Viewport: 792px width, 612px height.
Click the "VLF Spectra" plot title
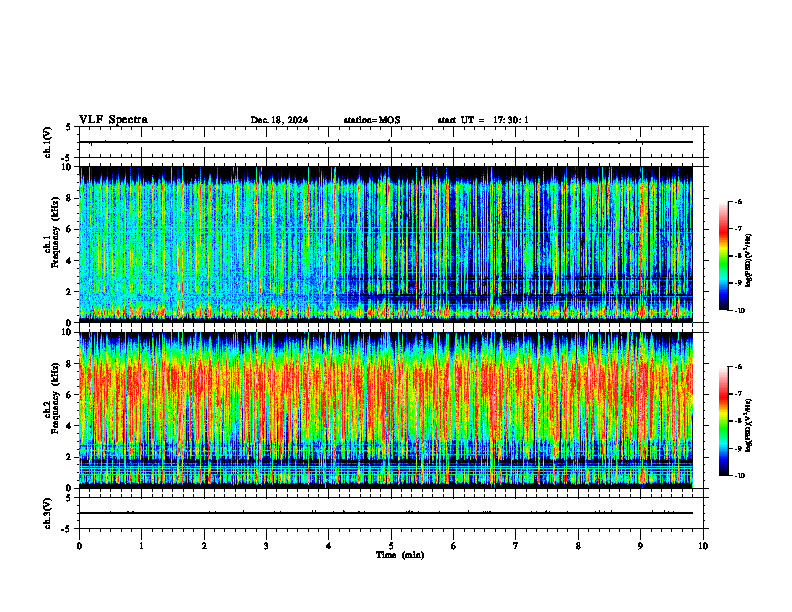tap(113, 120)
